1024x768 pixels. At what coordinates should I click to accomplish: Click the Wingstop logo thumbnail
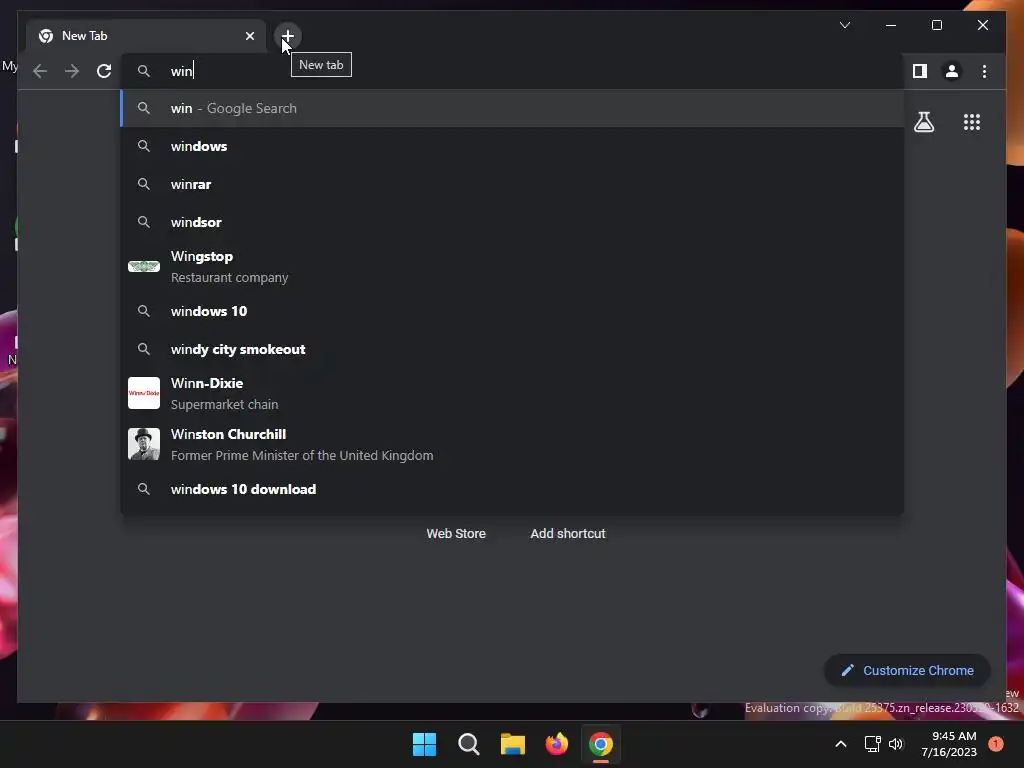pyautogui.click(x=144, y=266)
